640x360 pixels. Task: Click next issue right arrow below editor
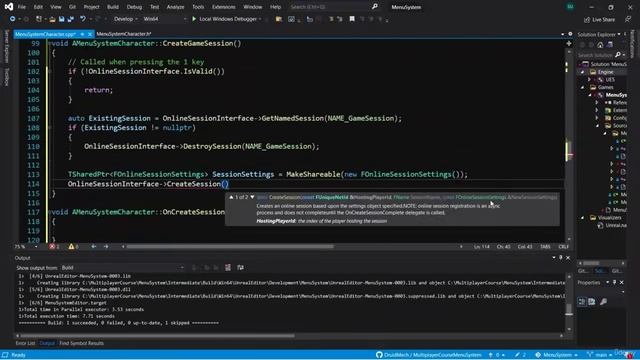[106, 247]
